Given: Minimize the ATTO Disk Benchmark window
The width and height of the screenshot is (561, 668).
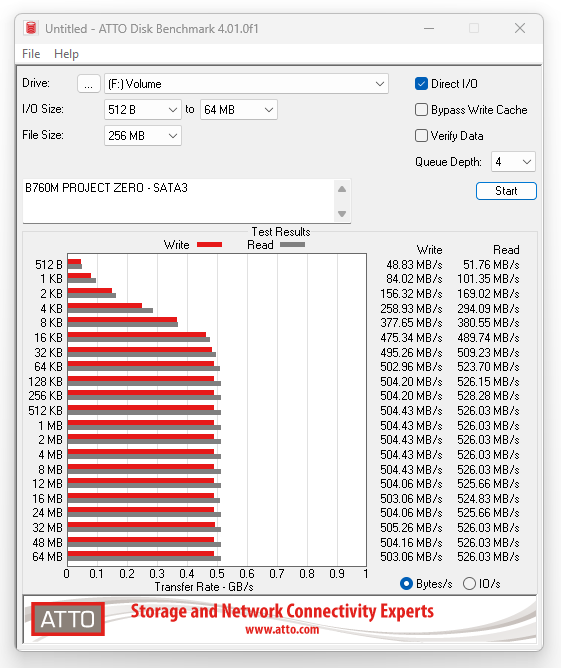Looking at the screenshot, I should click(429, 28).
